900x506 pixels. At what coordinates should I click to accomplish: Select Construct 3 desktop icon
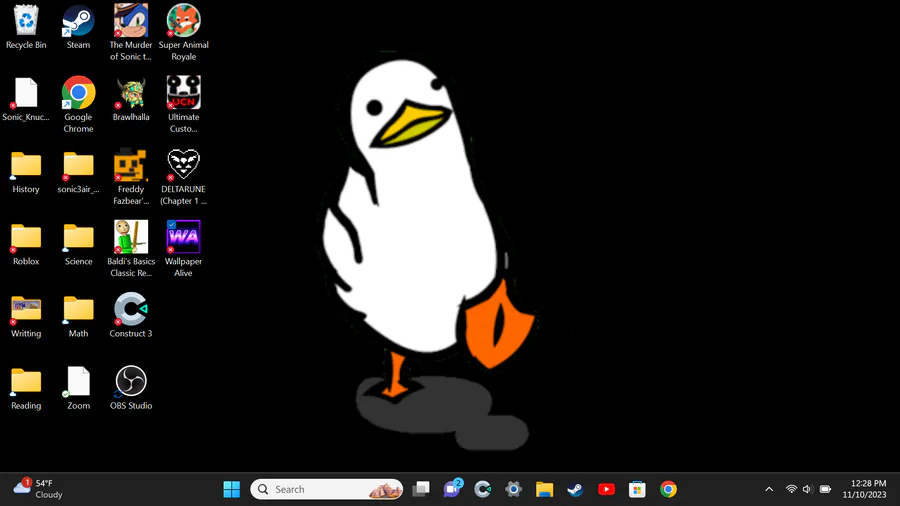pos(131,315)
